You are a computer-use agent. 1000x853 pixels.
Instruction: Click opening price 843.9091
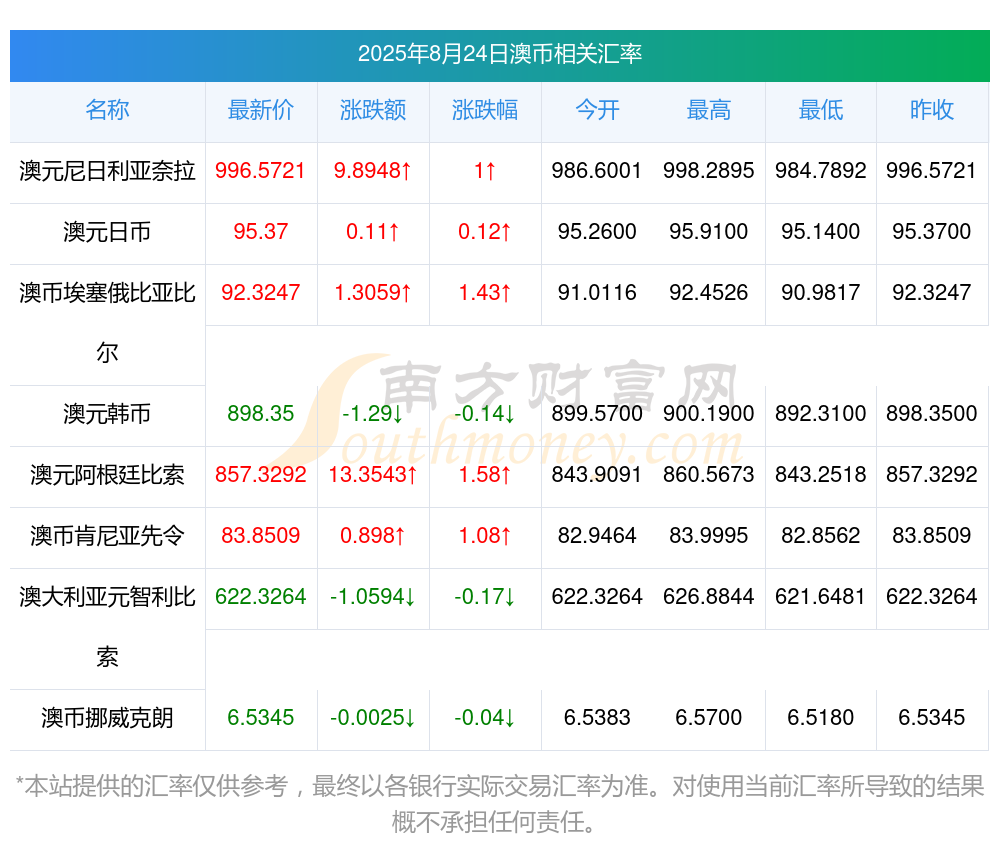click(596, 475)
